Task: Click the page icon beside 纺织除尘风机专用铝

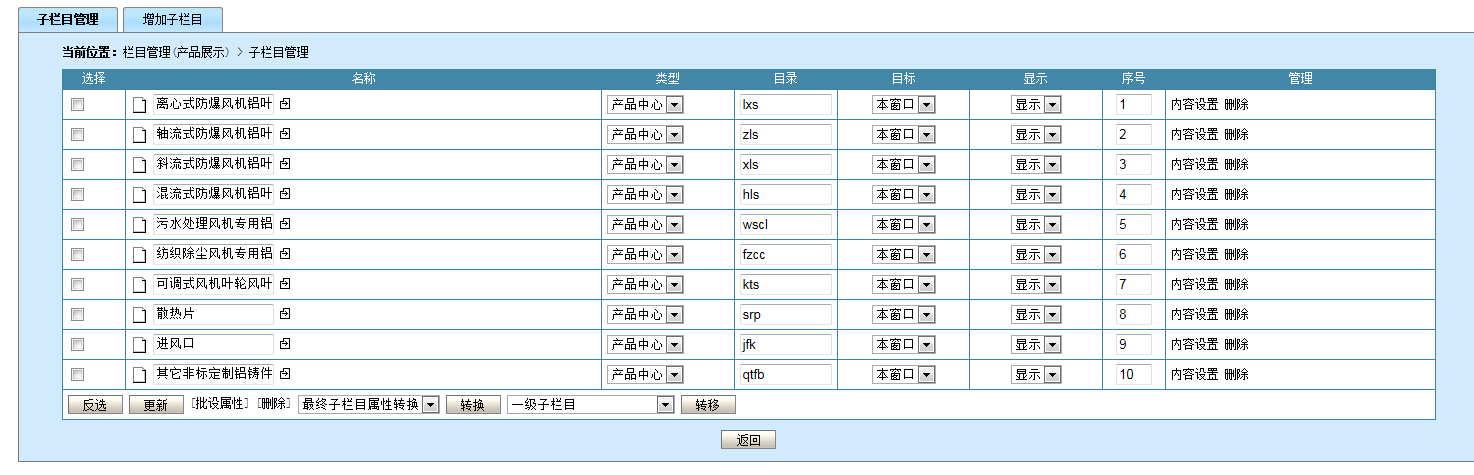Action: click(140, 255)
